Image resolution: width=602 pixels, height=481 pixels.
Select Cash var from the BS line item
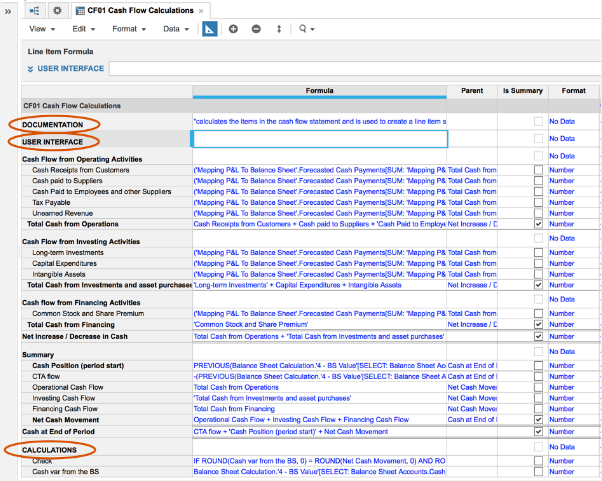pyautogui.click(x=107, y=471)
